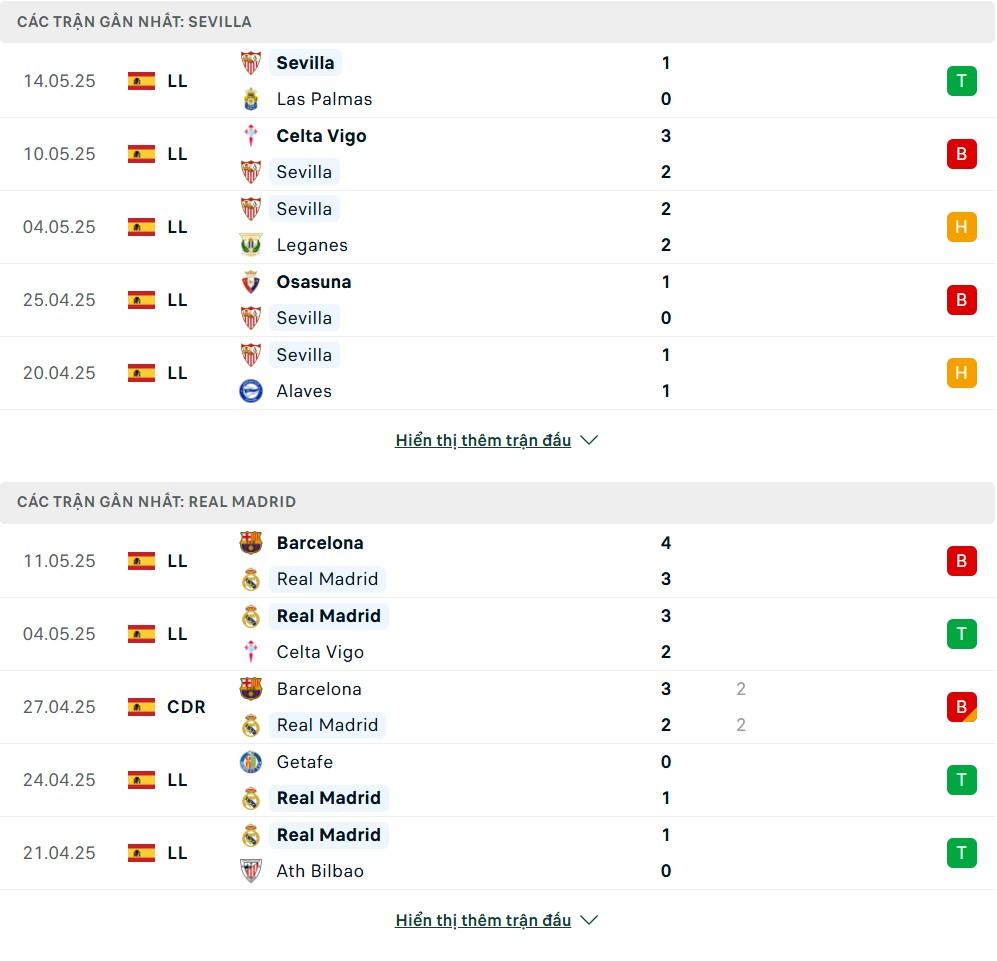Expand more Real Madrid matches chevron
The width and height of the screenshot is (997, 961).
(589, 920)
